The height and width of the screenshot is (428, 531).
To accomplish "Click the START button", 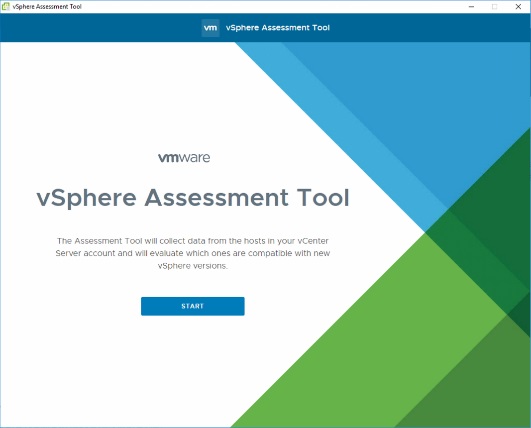I will (193, 306).
